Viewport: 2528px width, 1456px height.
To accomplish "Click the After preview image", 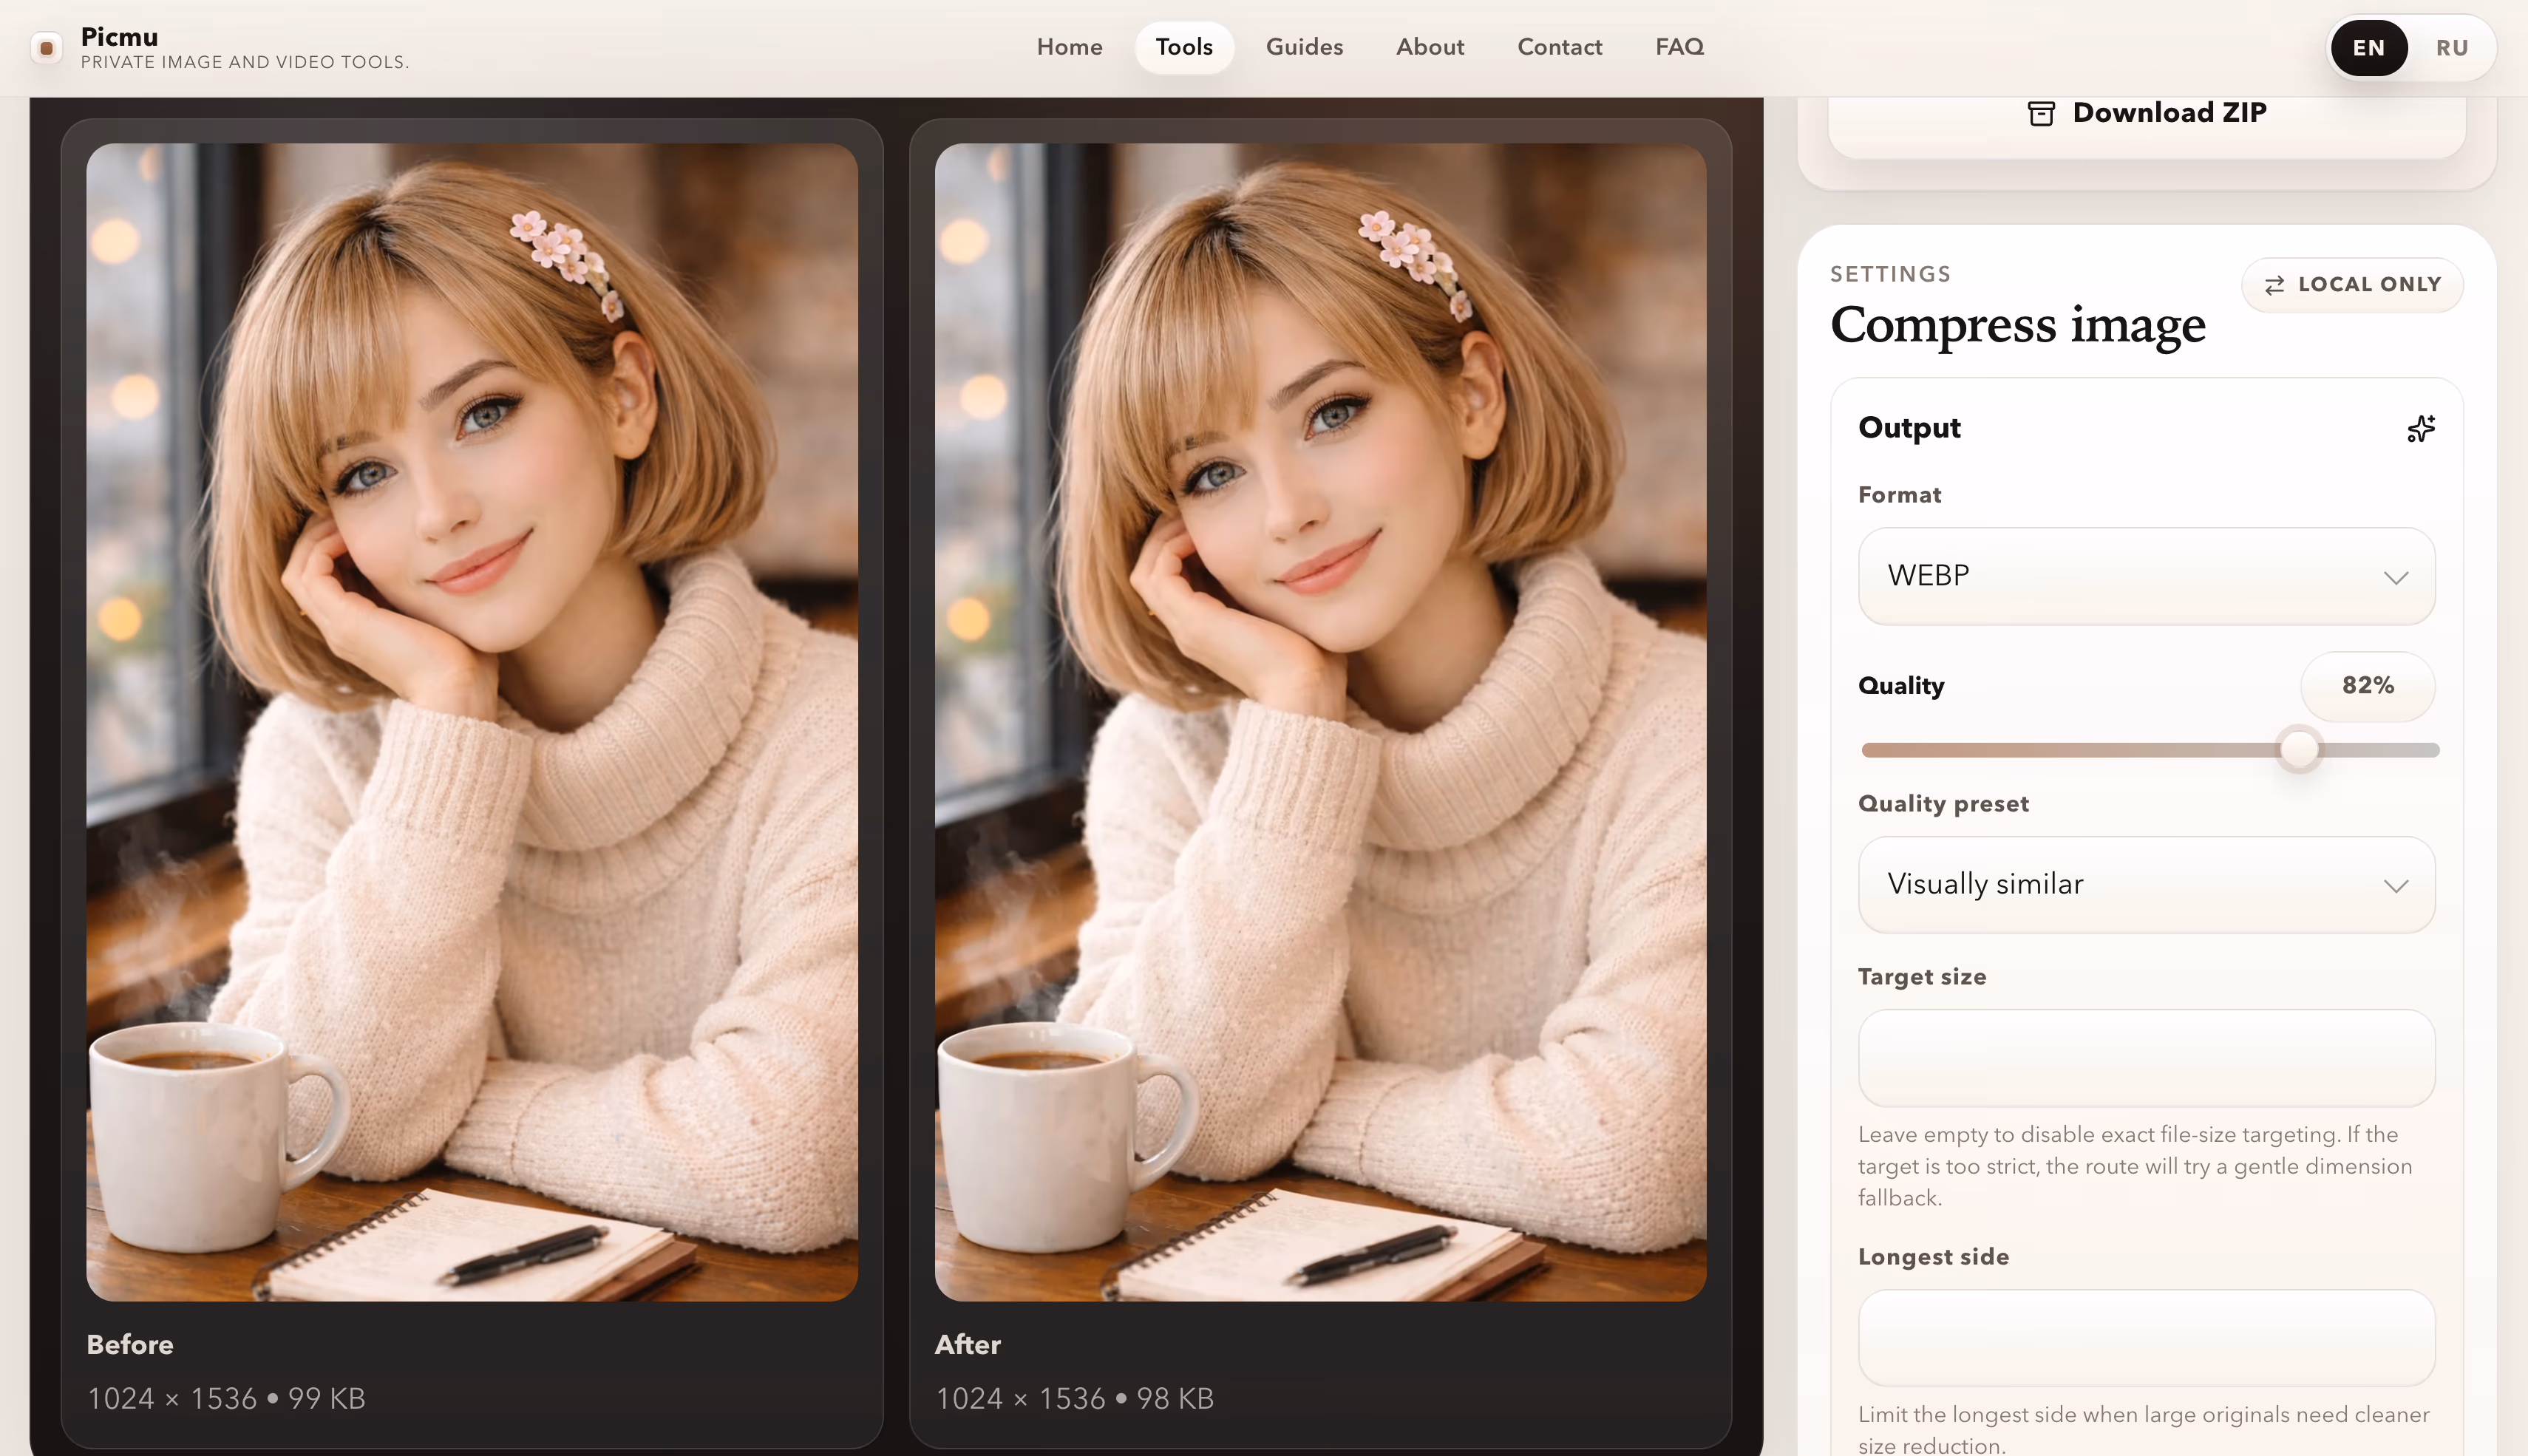I will (1320, 721).
